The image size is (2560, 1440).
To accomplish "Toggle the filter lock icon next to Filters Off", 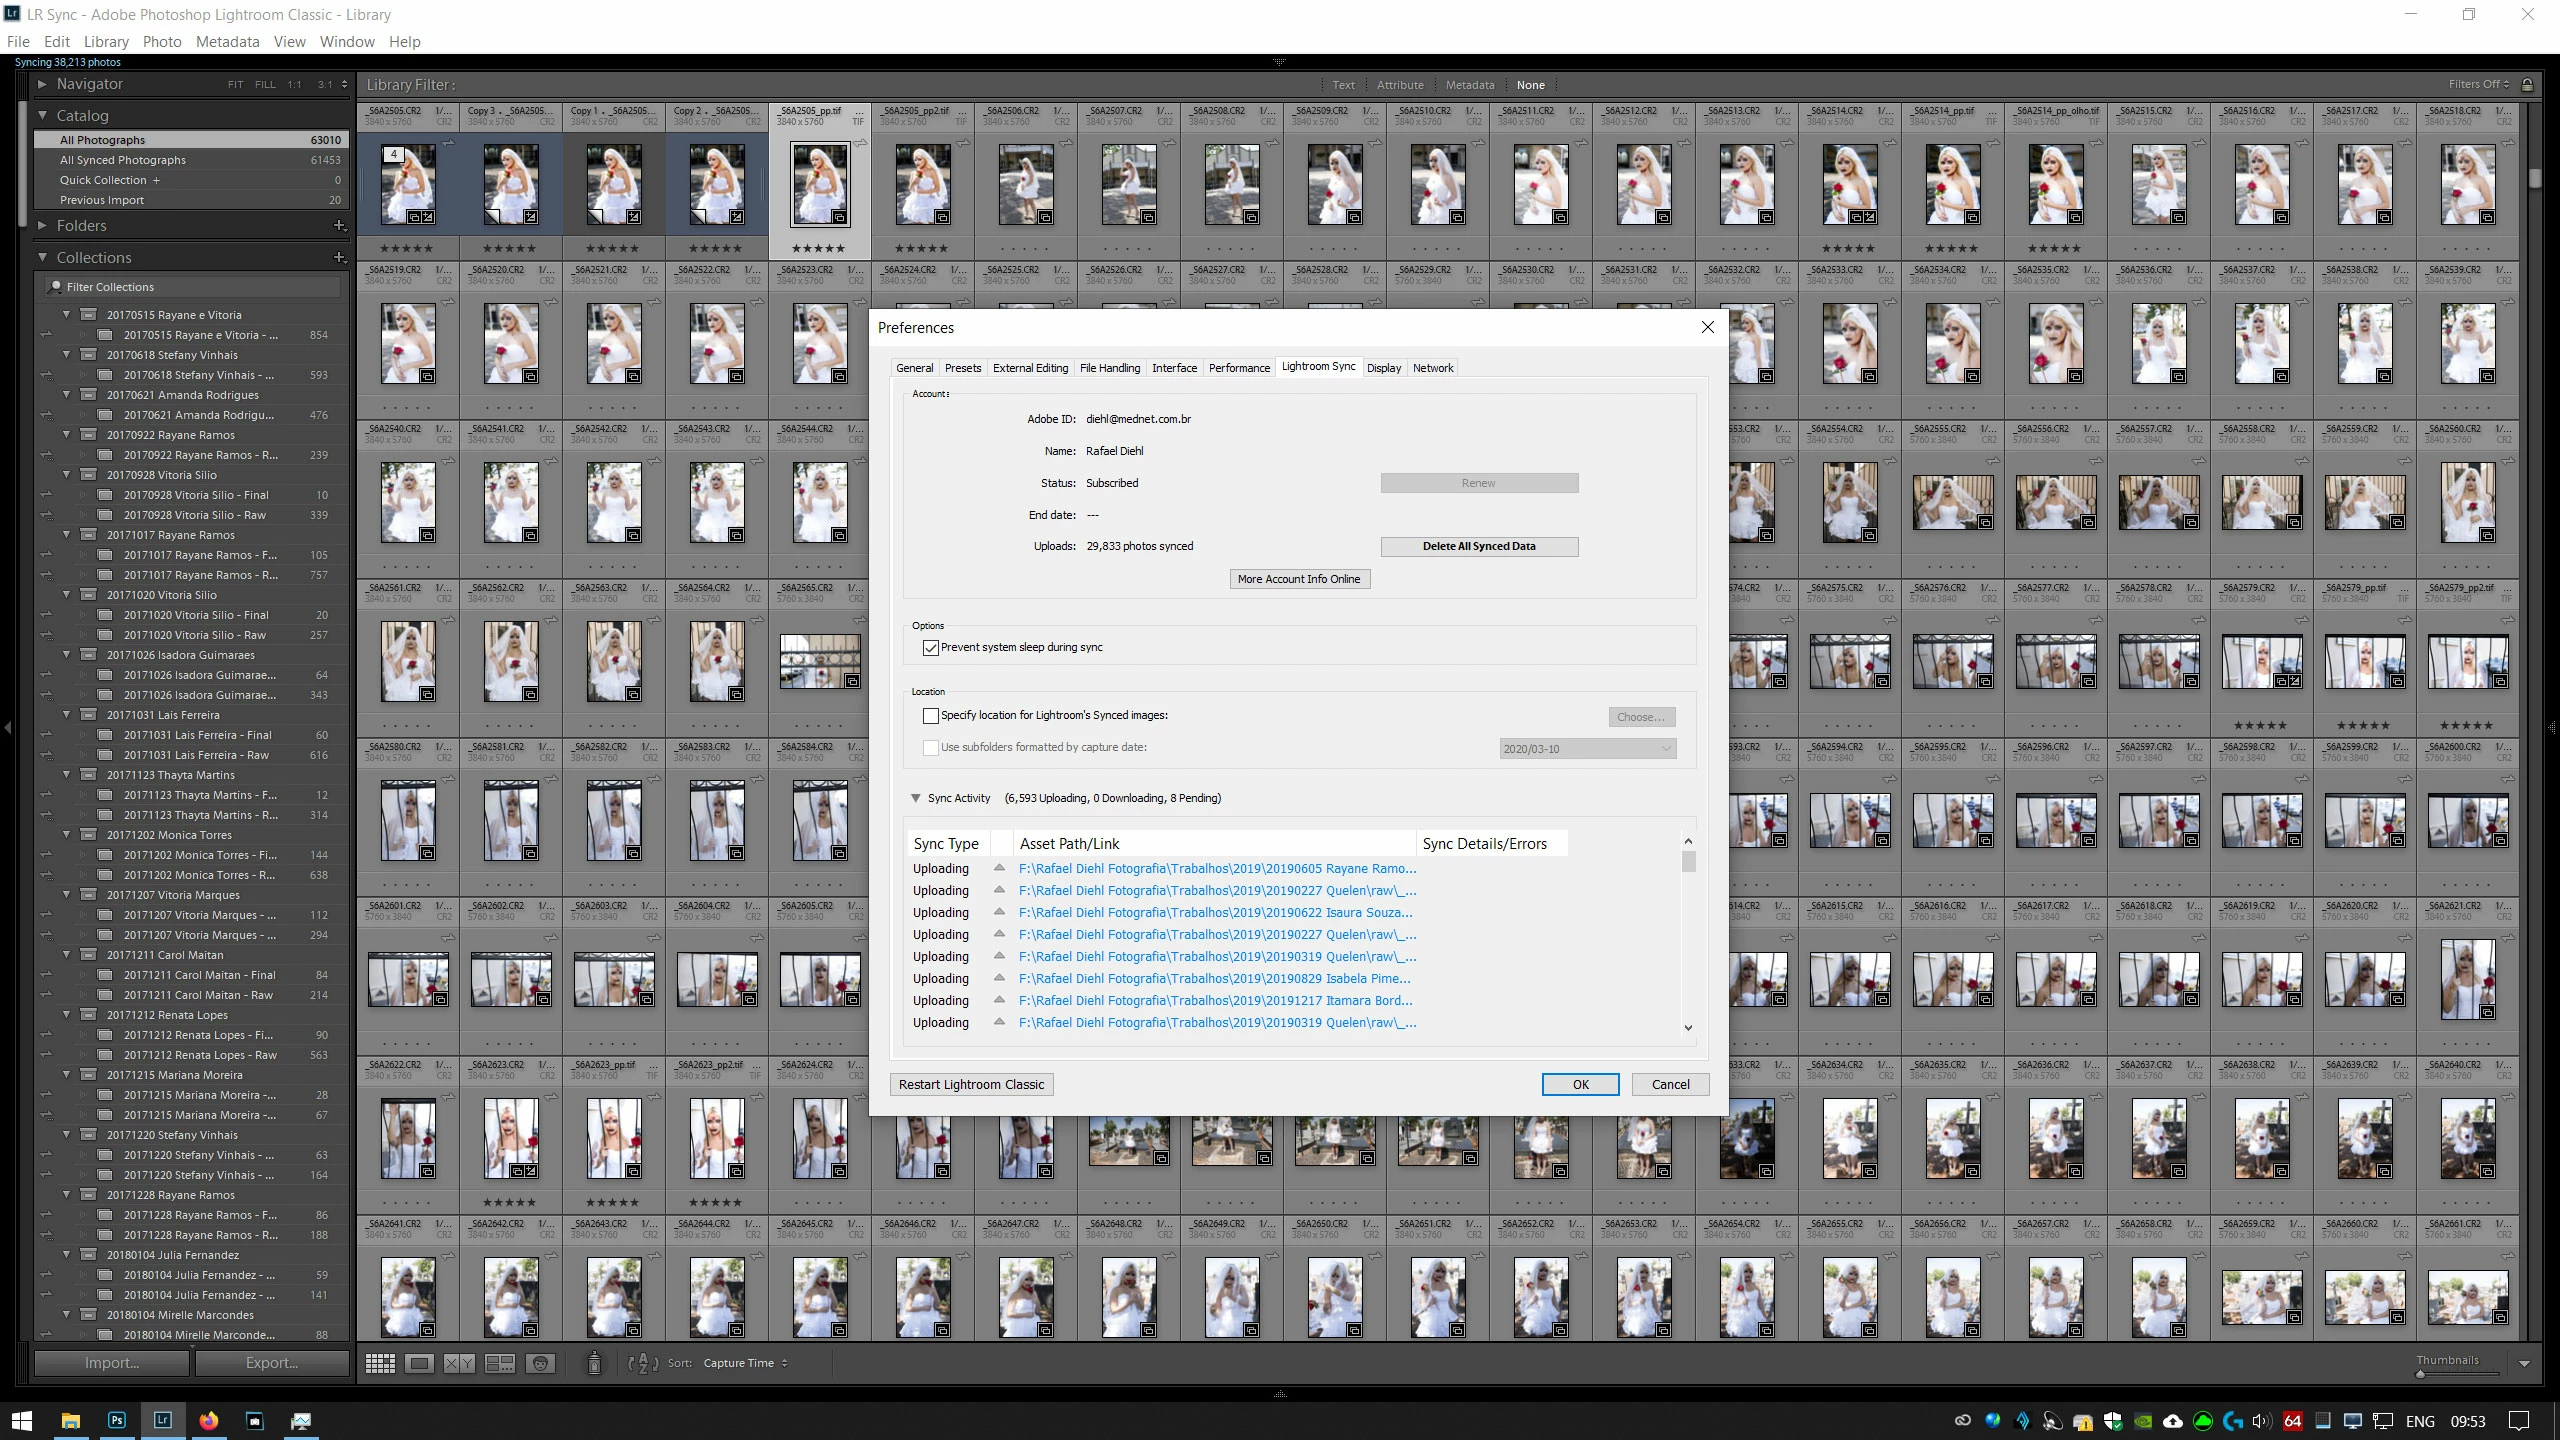I will (2527, 85).
